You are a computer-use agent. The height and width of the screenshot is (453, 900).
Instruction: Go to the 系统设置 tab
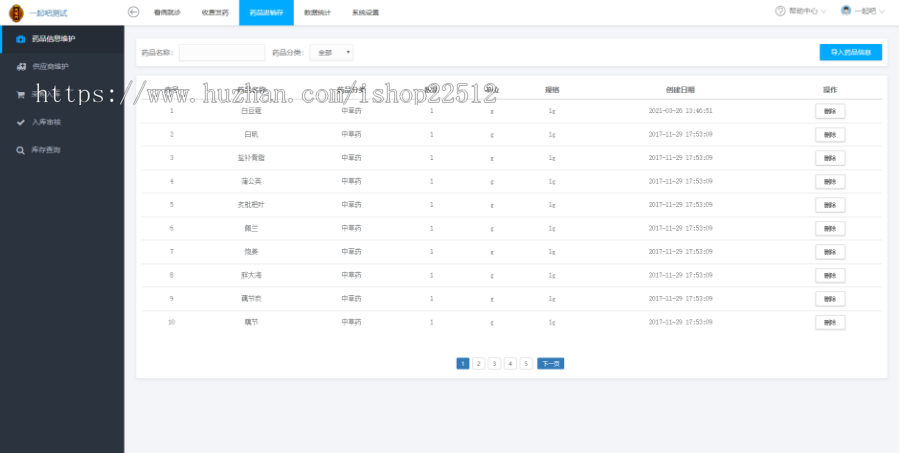click(x=365, y=13)
